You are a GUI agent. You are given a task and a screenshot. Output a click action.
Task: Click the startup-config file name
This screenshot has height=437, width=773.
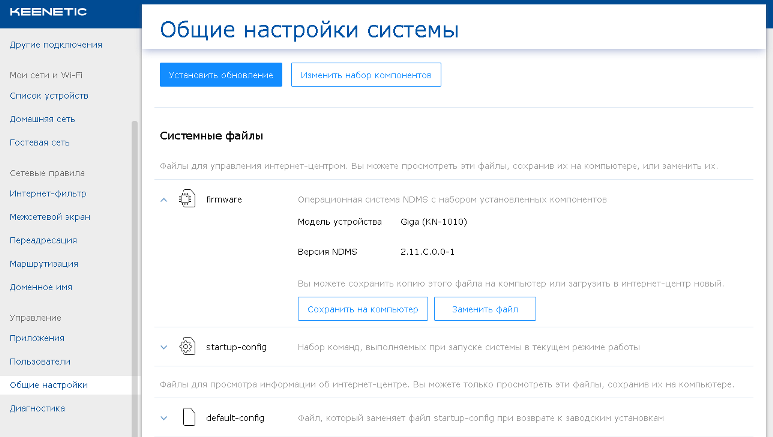(236, 347)
